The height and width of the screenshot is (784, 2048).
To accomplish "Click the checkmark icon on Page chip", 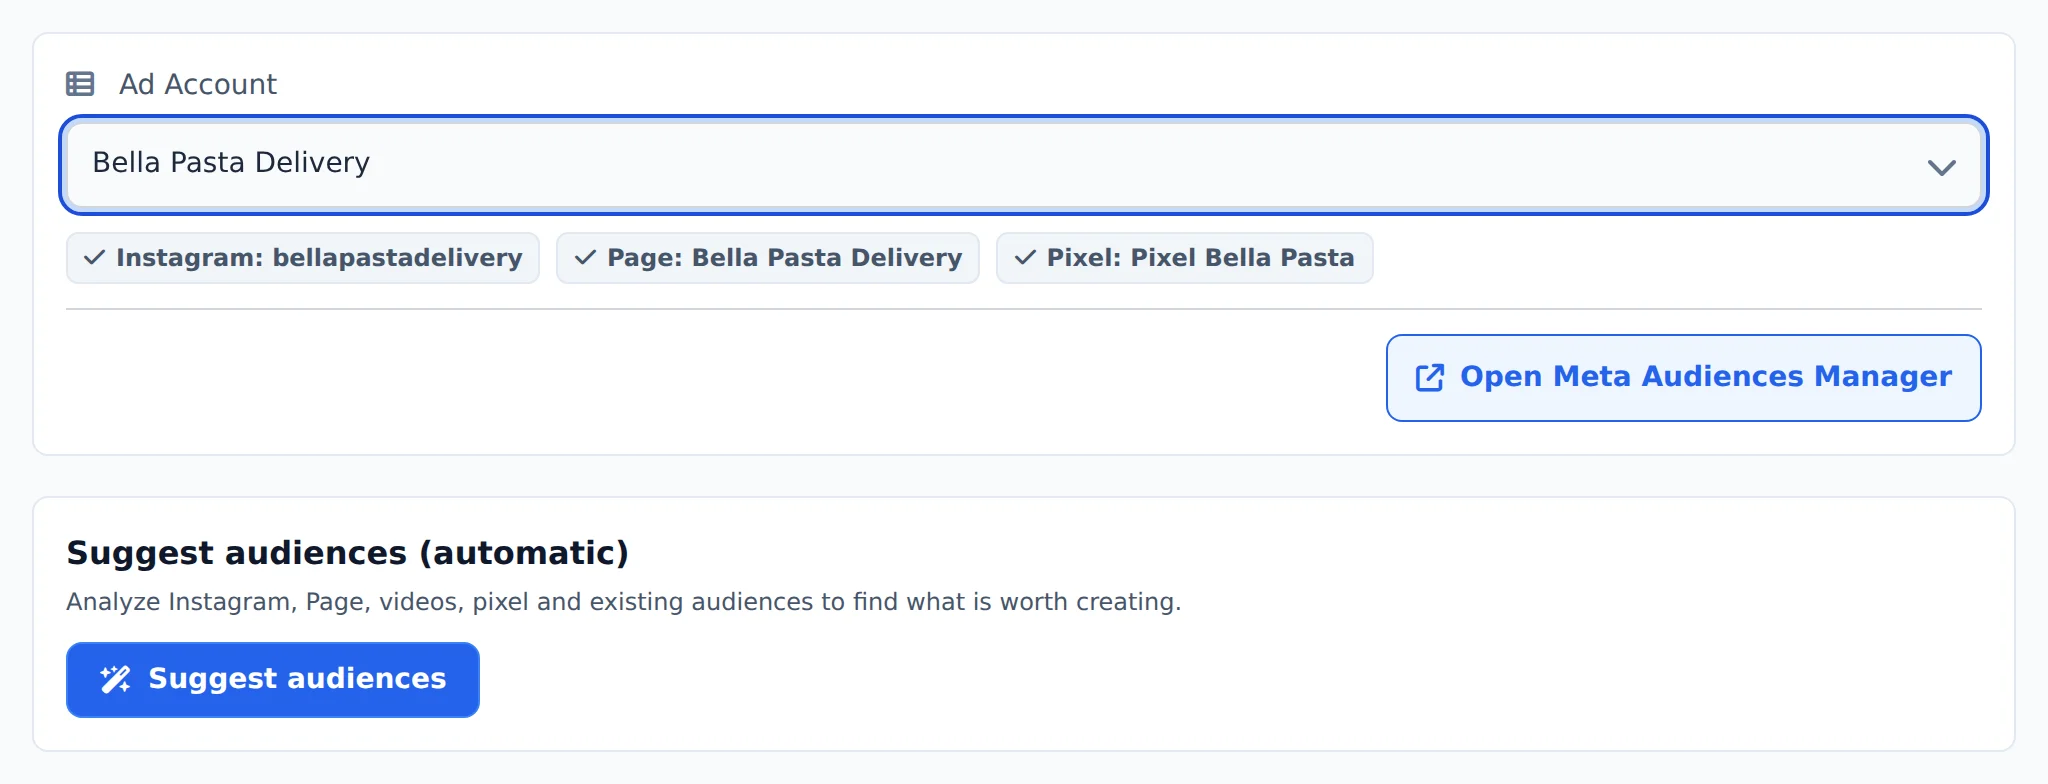I will coord(585,258).
